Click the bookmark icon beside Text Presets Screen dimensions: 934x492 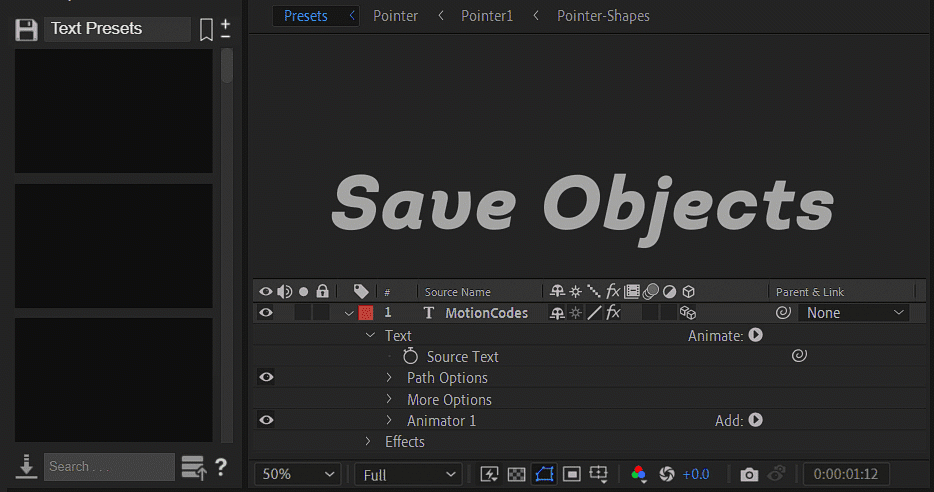tap(206, 29)
